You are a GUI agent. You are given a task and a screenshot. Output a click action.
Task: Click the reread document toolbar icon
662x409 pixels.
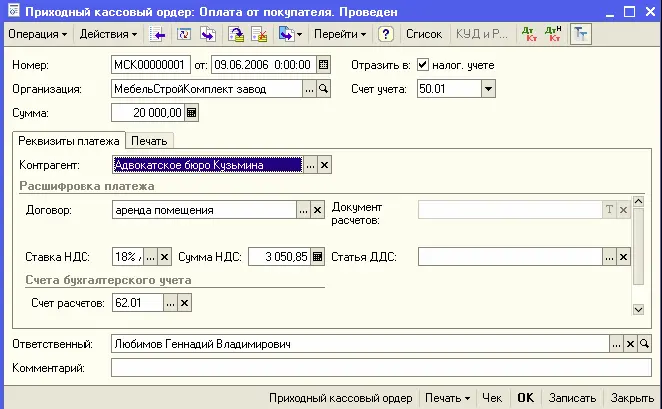click(x=184, y=34)
